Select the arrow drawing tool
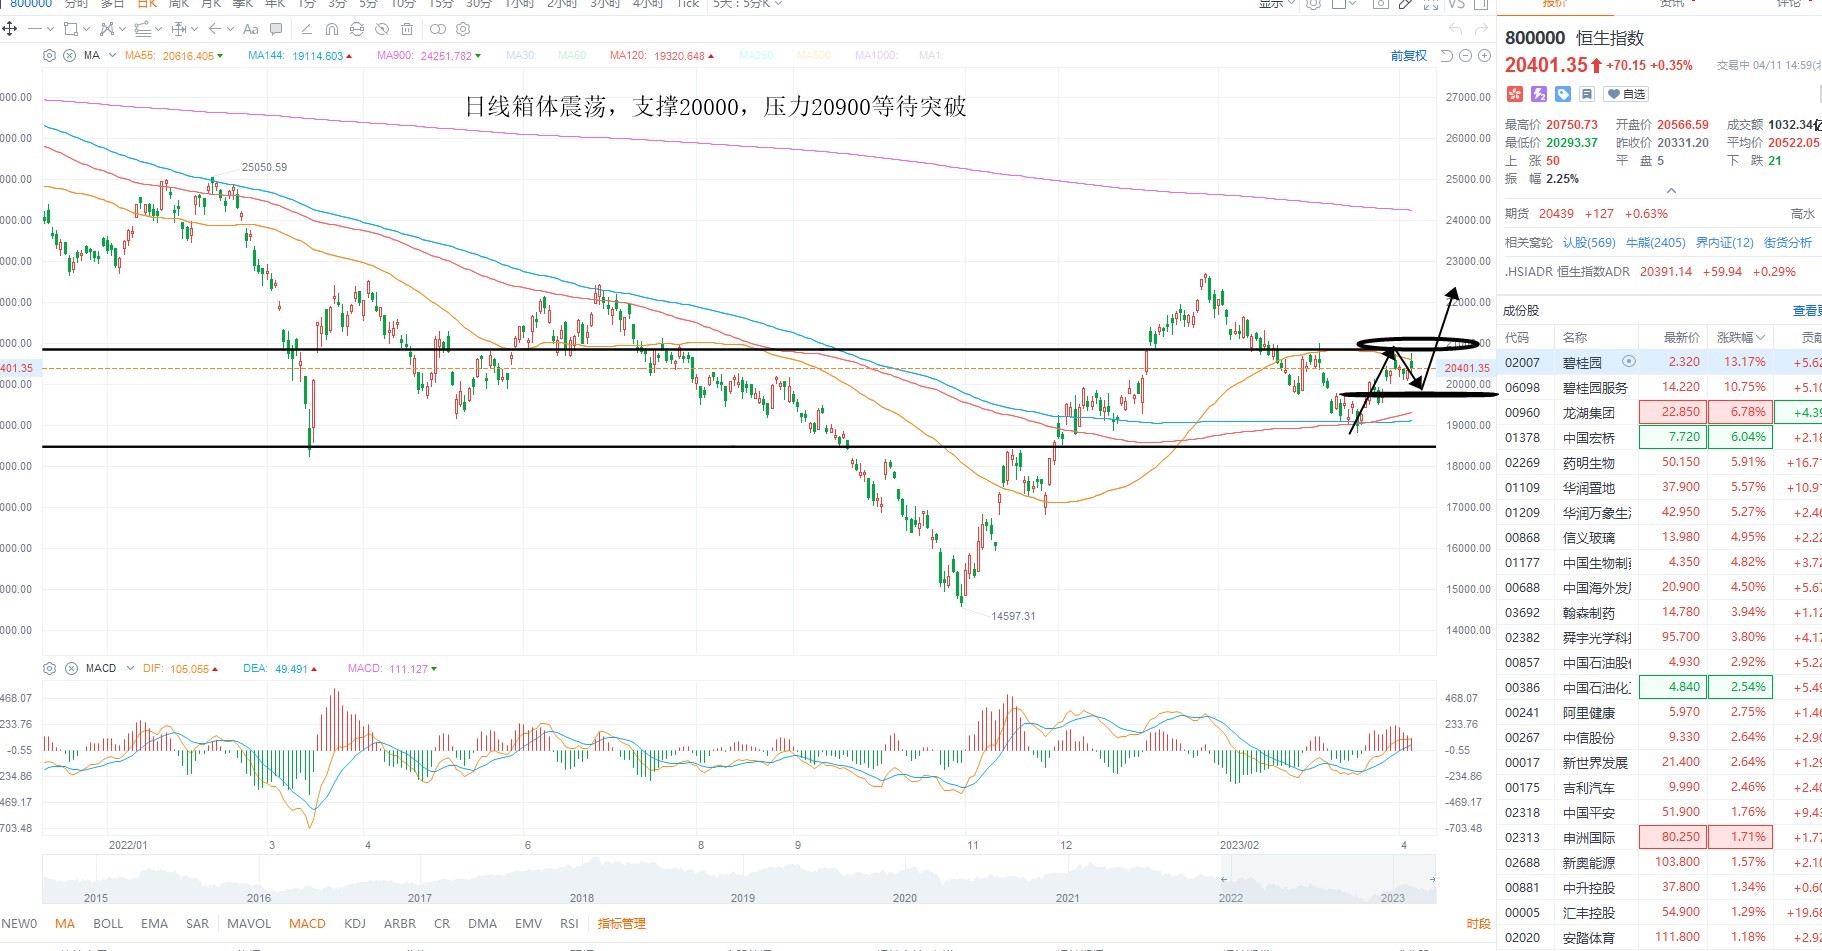 215,29
